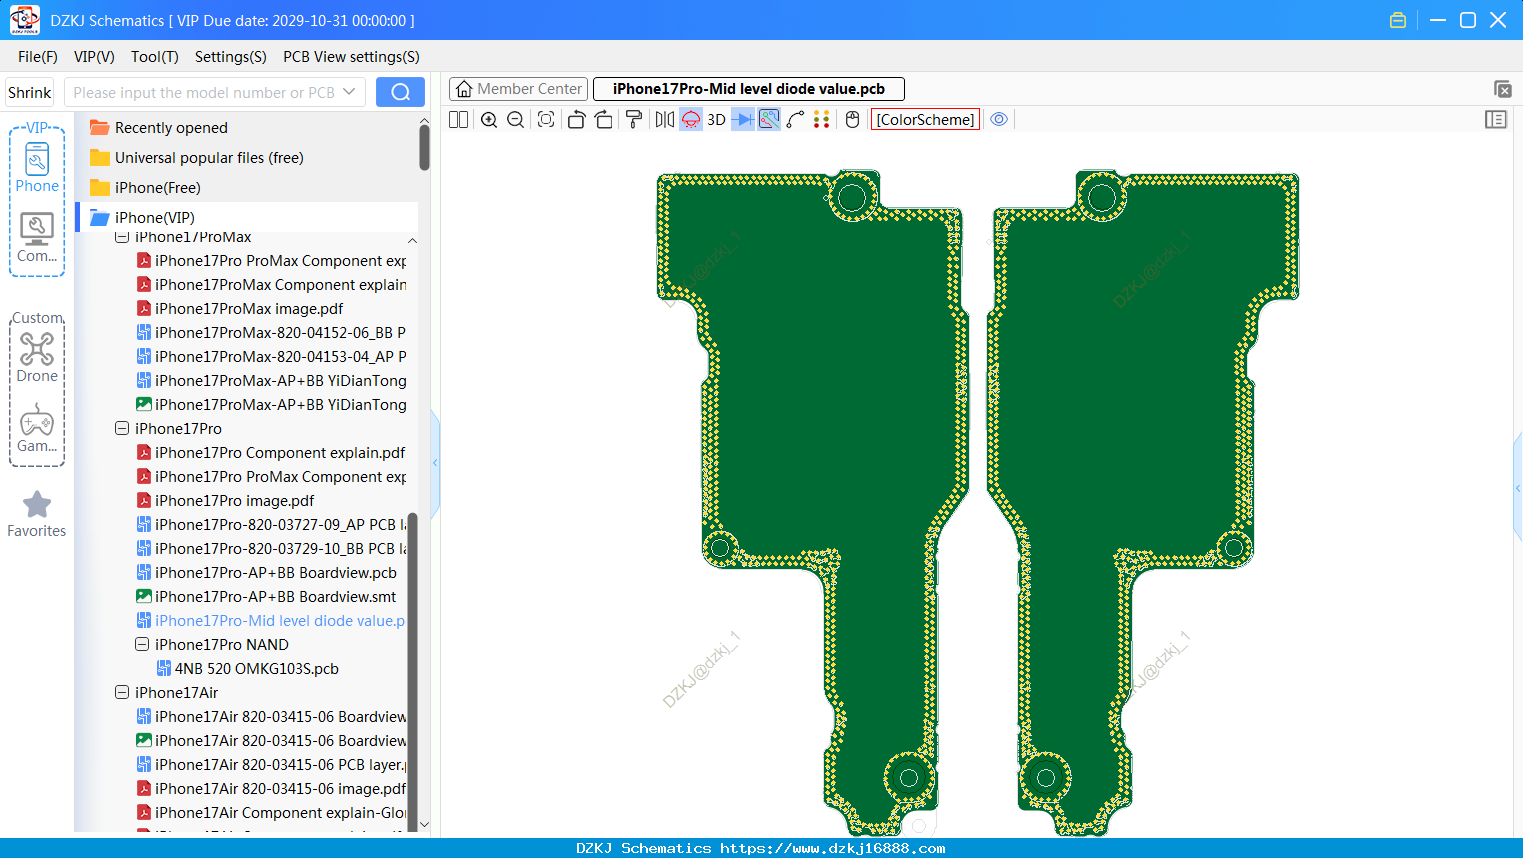Mirror the board with the flip icon
This screenshot has width=1523, height=858.
(x=665, y=120)
